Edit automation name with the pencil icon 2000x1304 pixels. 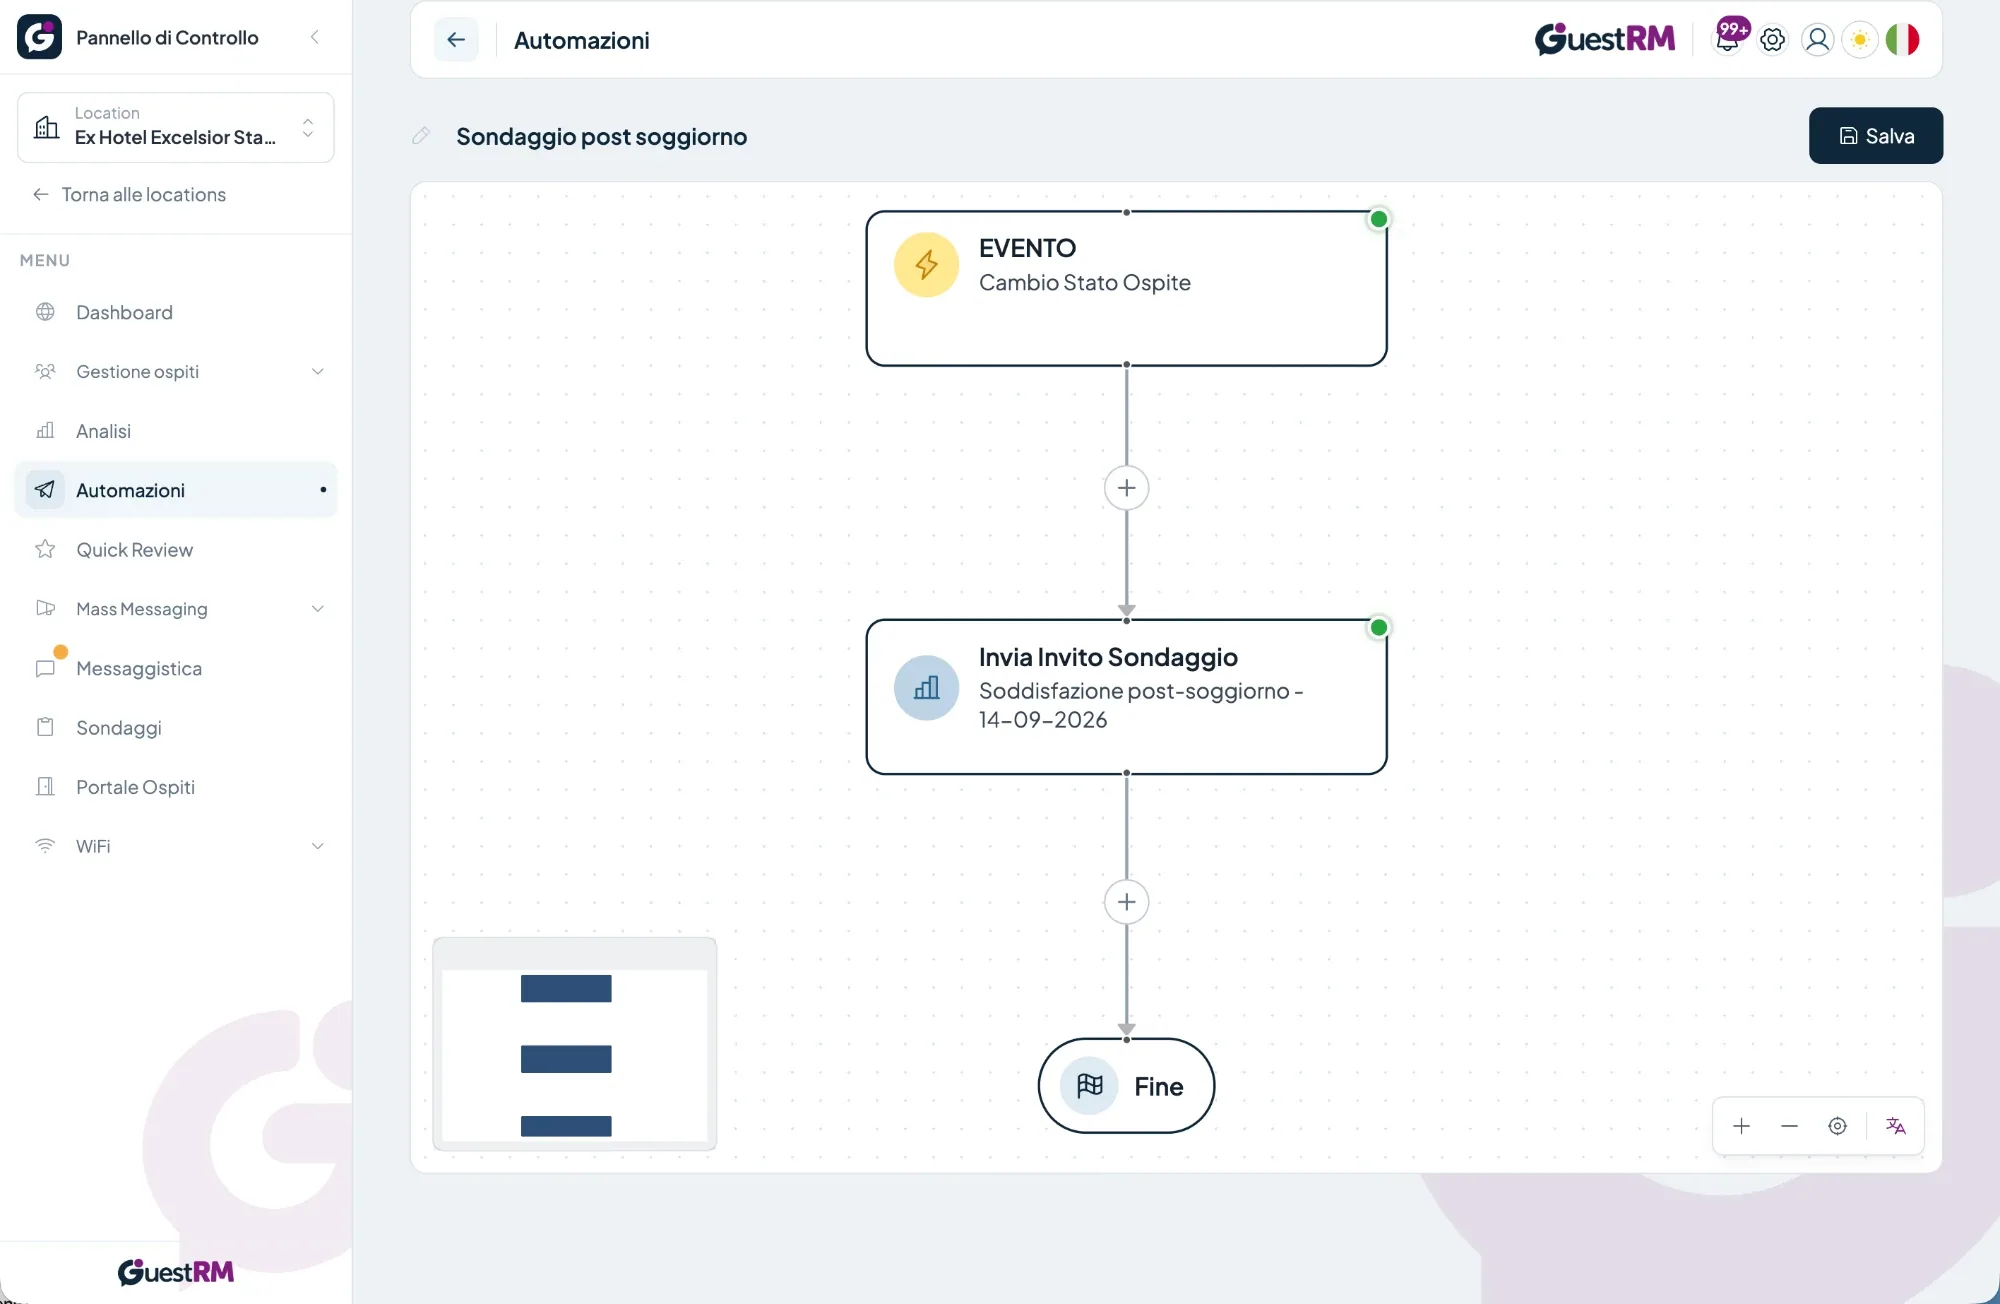click(421, 136)
